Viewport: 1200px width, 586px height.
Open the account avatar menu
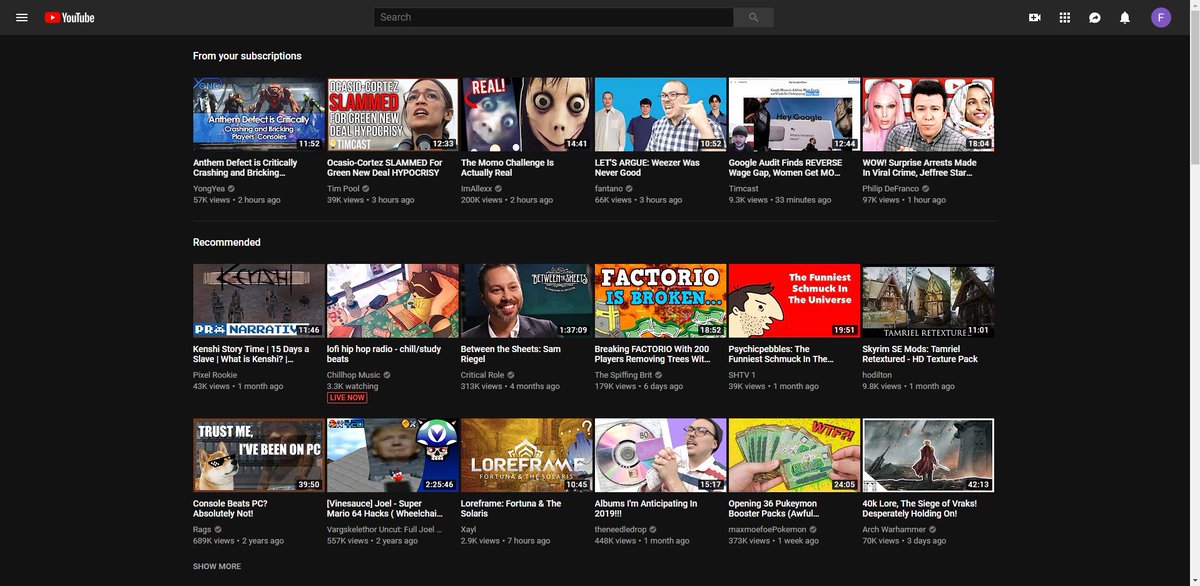[1161, 17]
